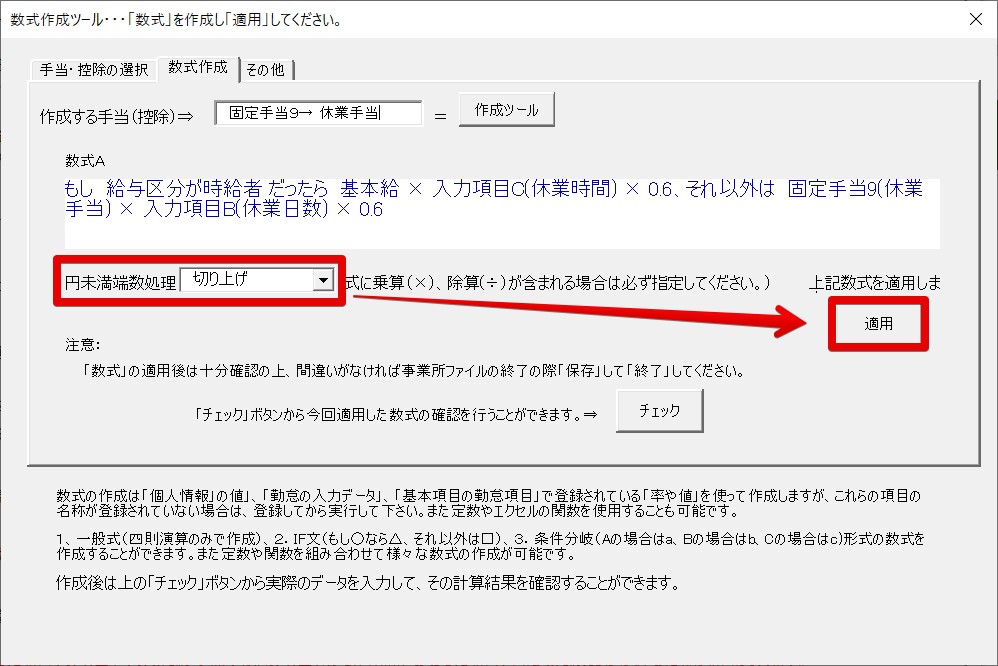Click the 数式A heading label
The width and height of the screenshot is (998, 666).
85,160
